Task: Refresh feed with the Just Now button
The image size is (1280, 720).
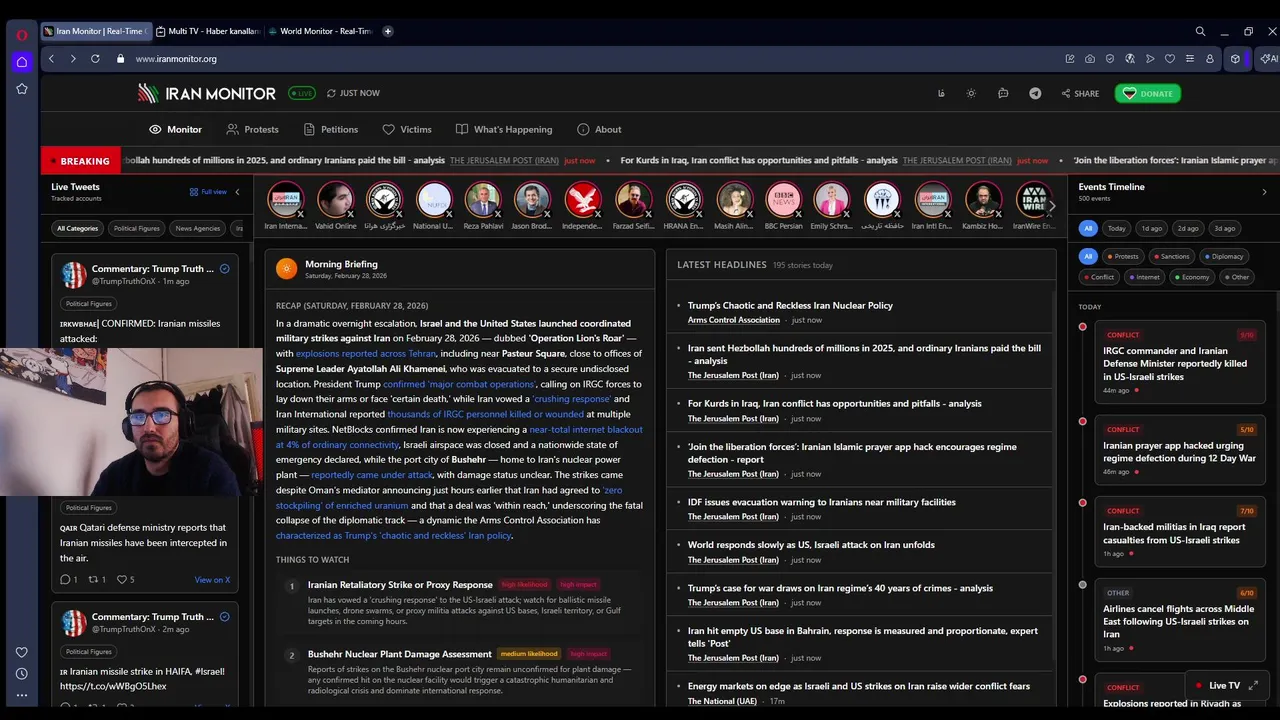Action: pyautogui.click(x=353, y=93)
